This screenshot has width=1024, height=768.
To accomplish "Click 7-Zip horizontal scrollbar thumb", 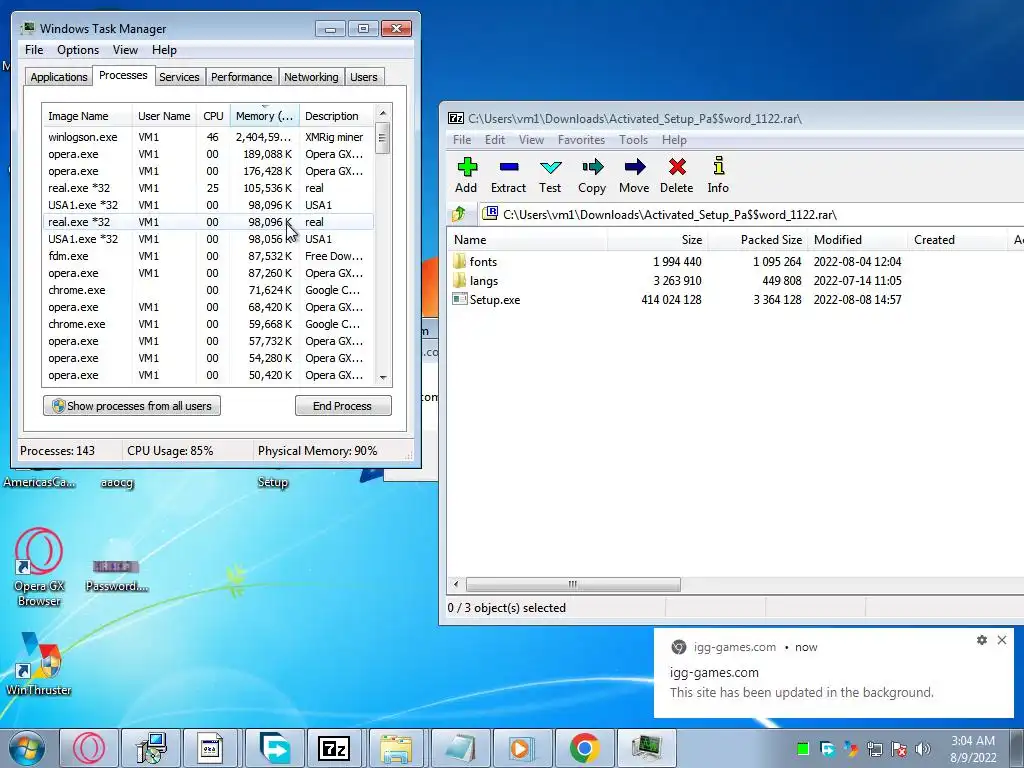I will [x=573, y=584].
